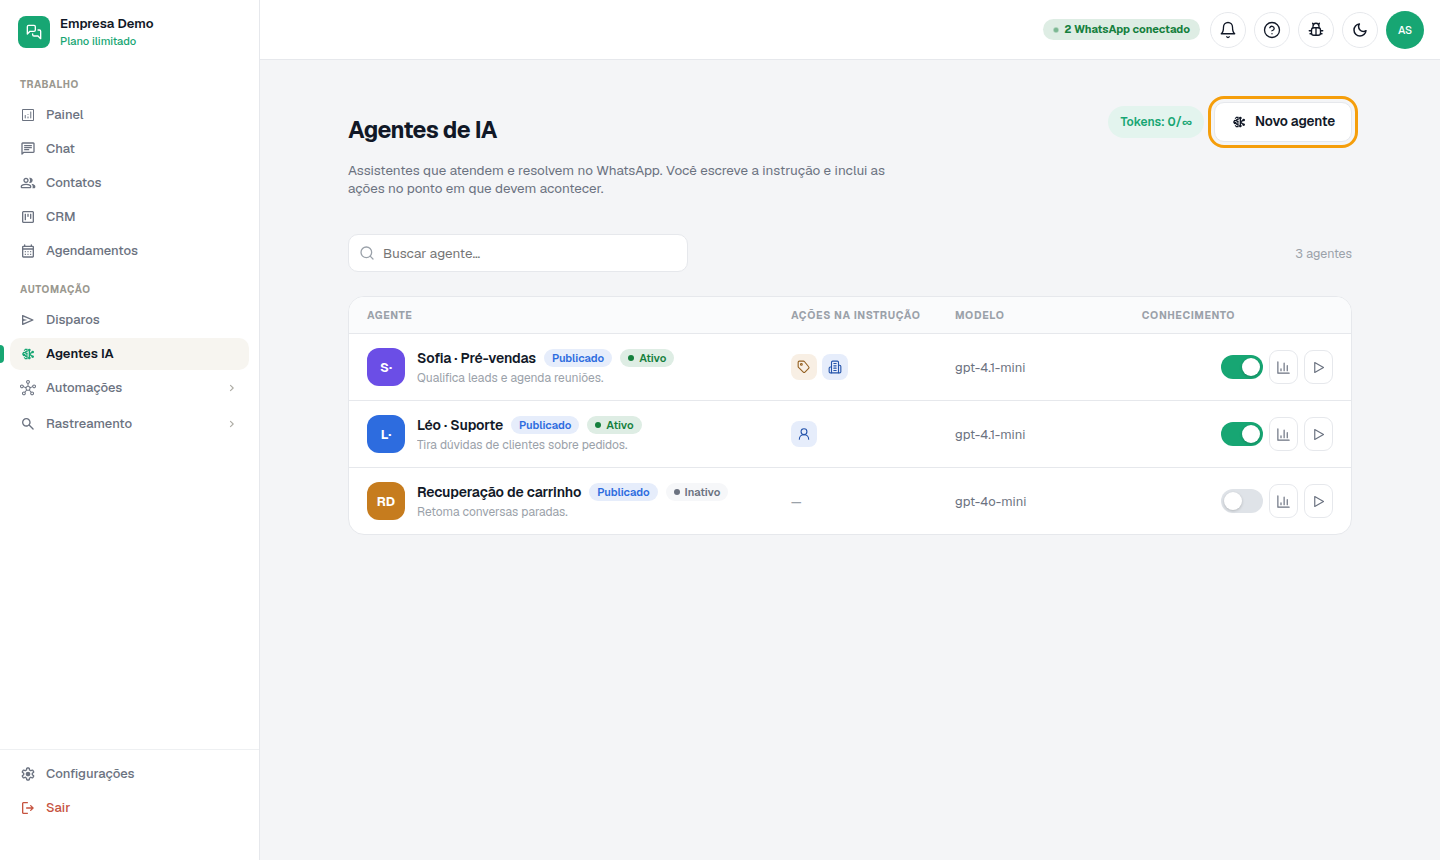
Task: Click the Tokens: 0/∞ badge
Action: [1156, 122]
